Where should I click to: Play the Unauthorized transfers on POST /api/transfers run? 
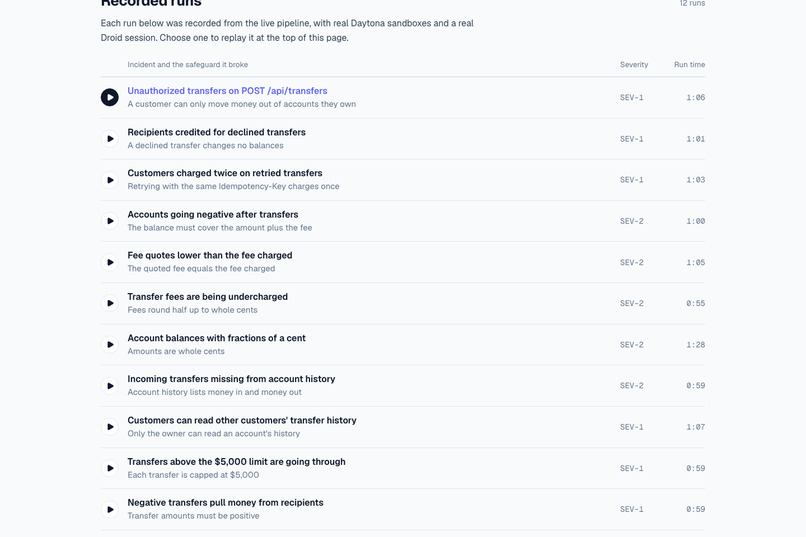[109, 97]
